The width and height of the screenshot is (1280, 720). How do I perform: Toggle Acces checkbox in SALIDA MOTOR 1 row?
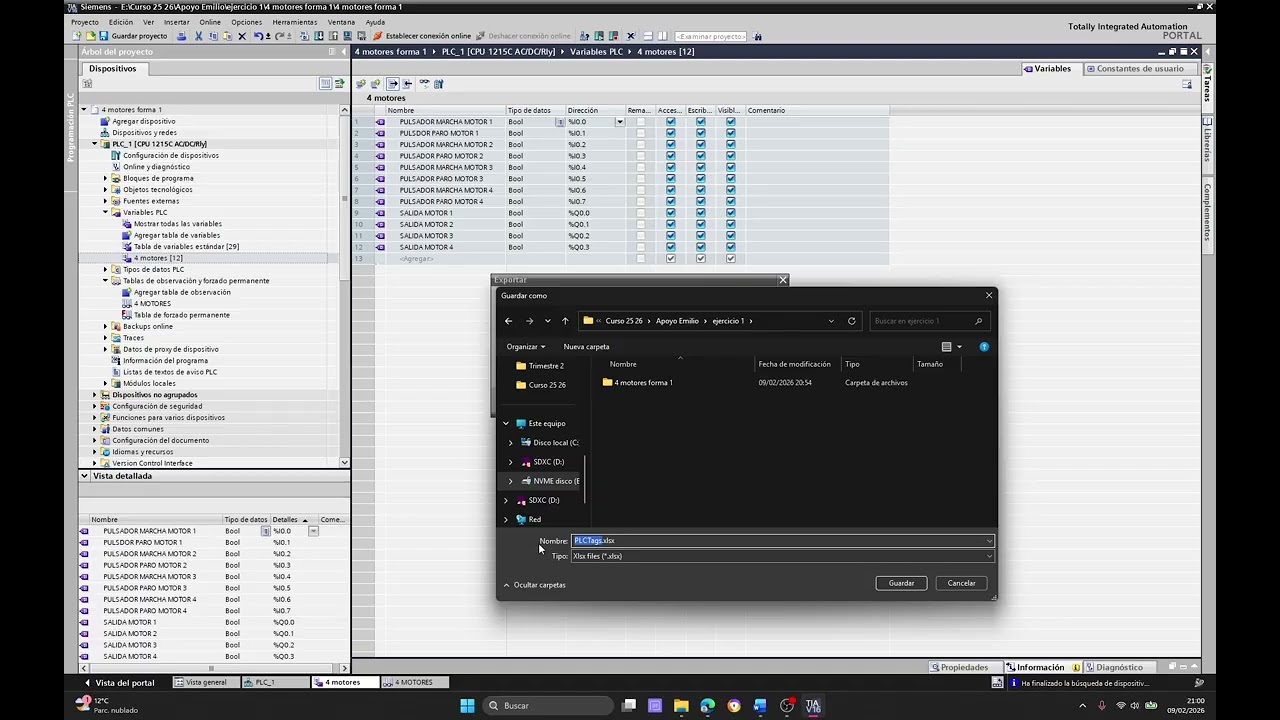pyautogui.click(x=671, y=213)
